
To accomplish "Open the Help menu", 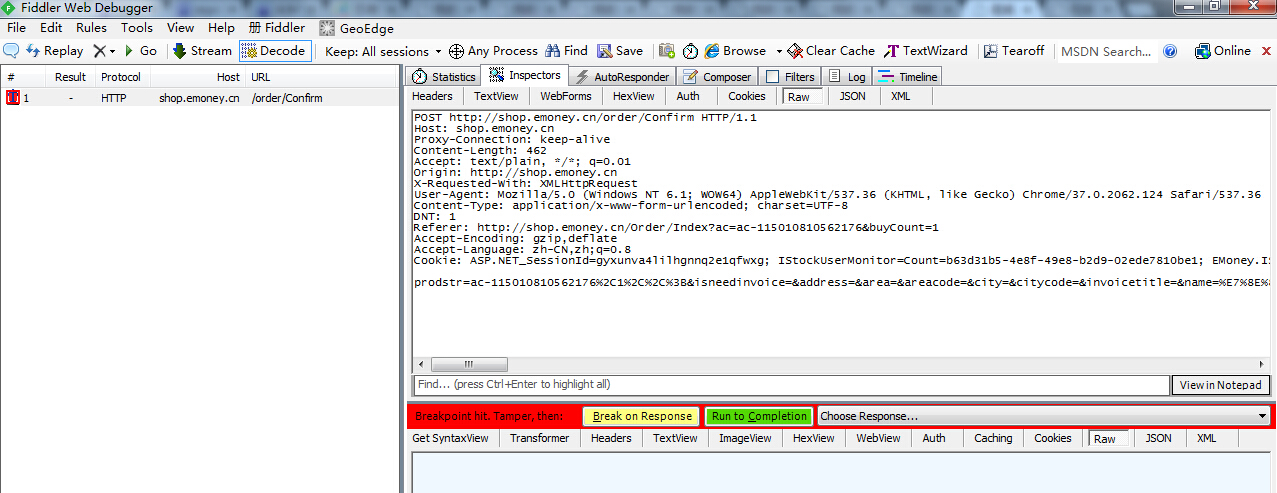I will click(x=221, y=28).
